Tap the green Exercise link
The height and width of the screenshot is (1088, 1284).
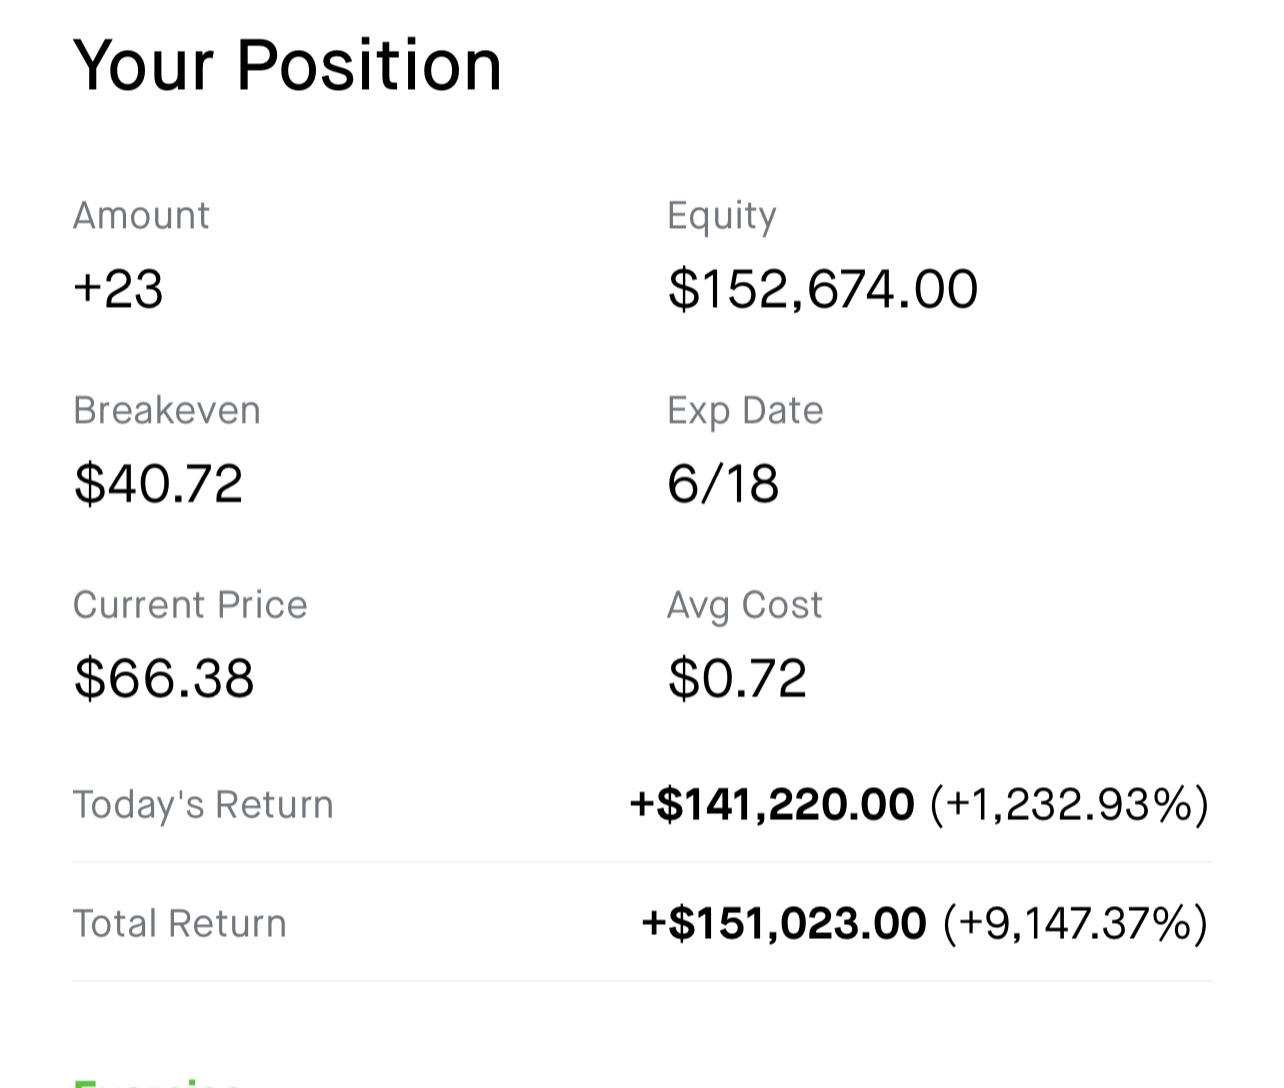(x=157, y=1082)
